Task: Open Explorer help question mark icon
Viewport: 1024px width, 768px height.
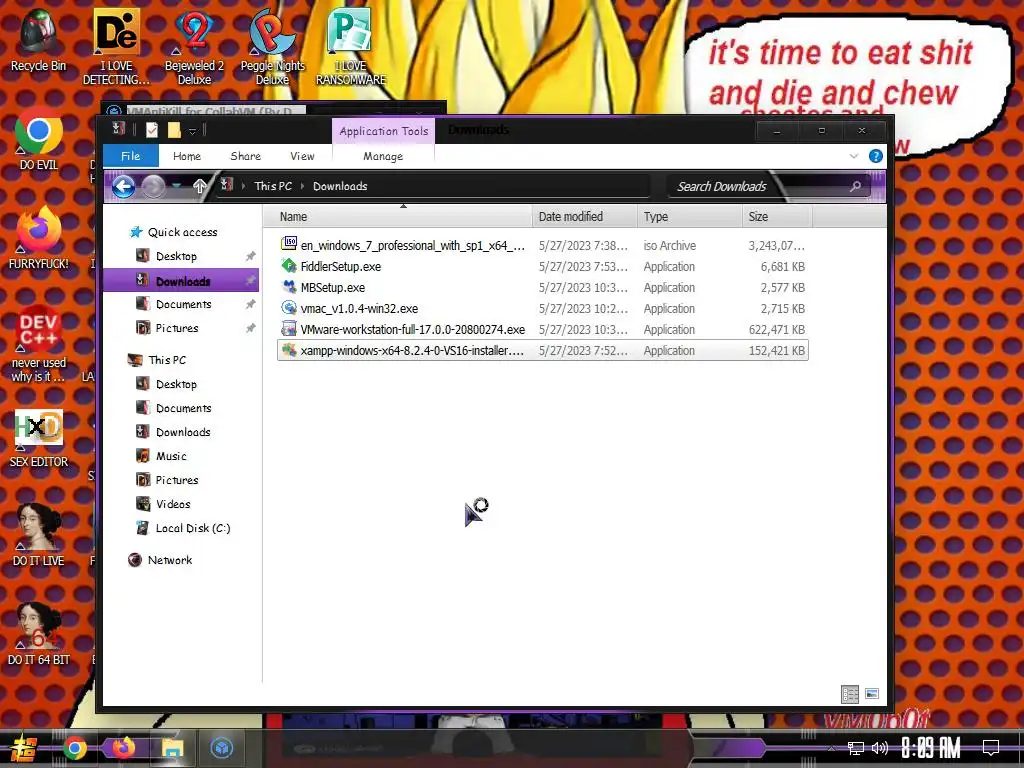Action: [x=876, y=156]
